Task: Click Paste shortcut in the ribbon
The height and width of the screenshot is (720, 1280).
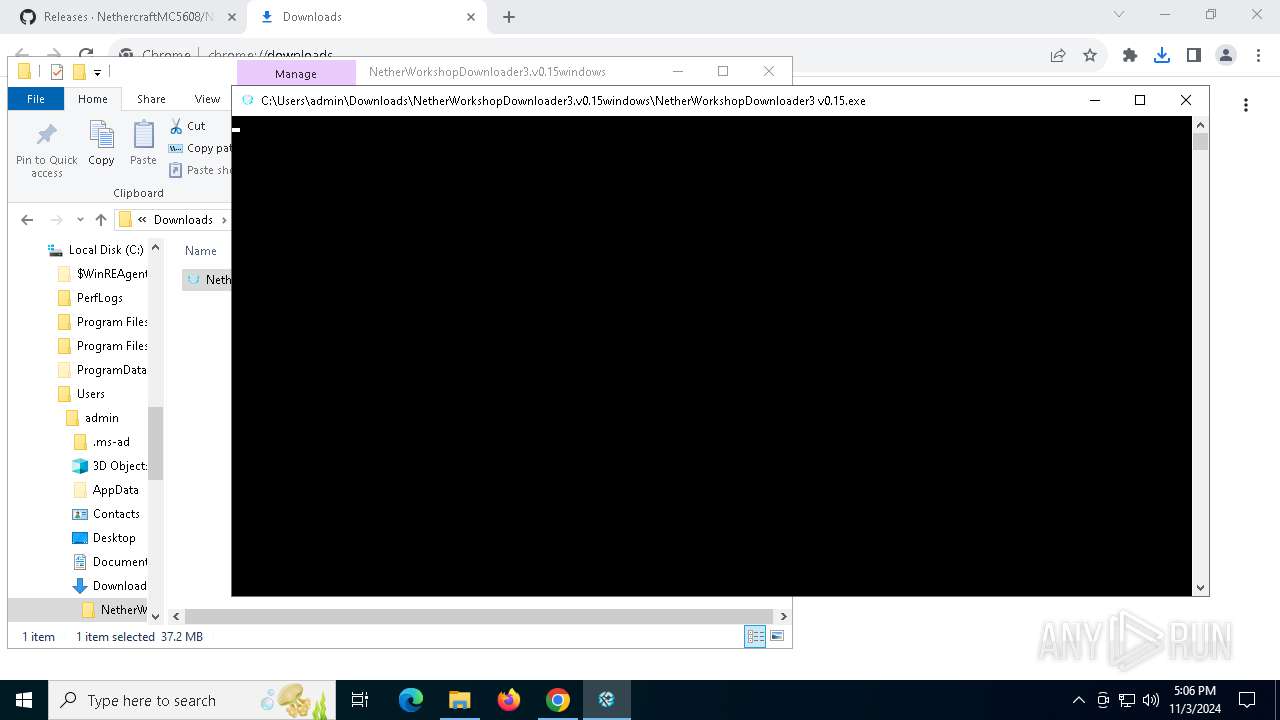Action: pos(199,170)
